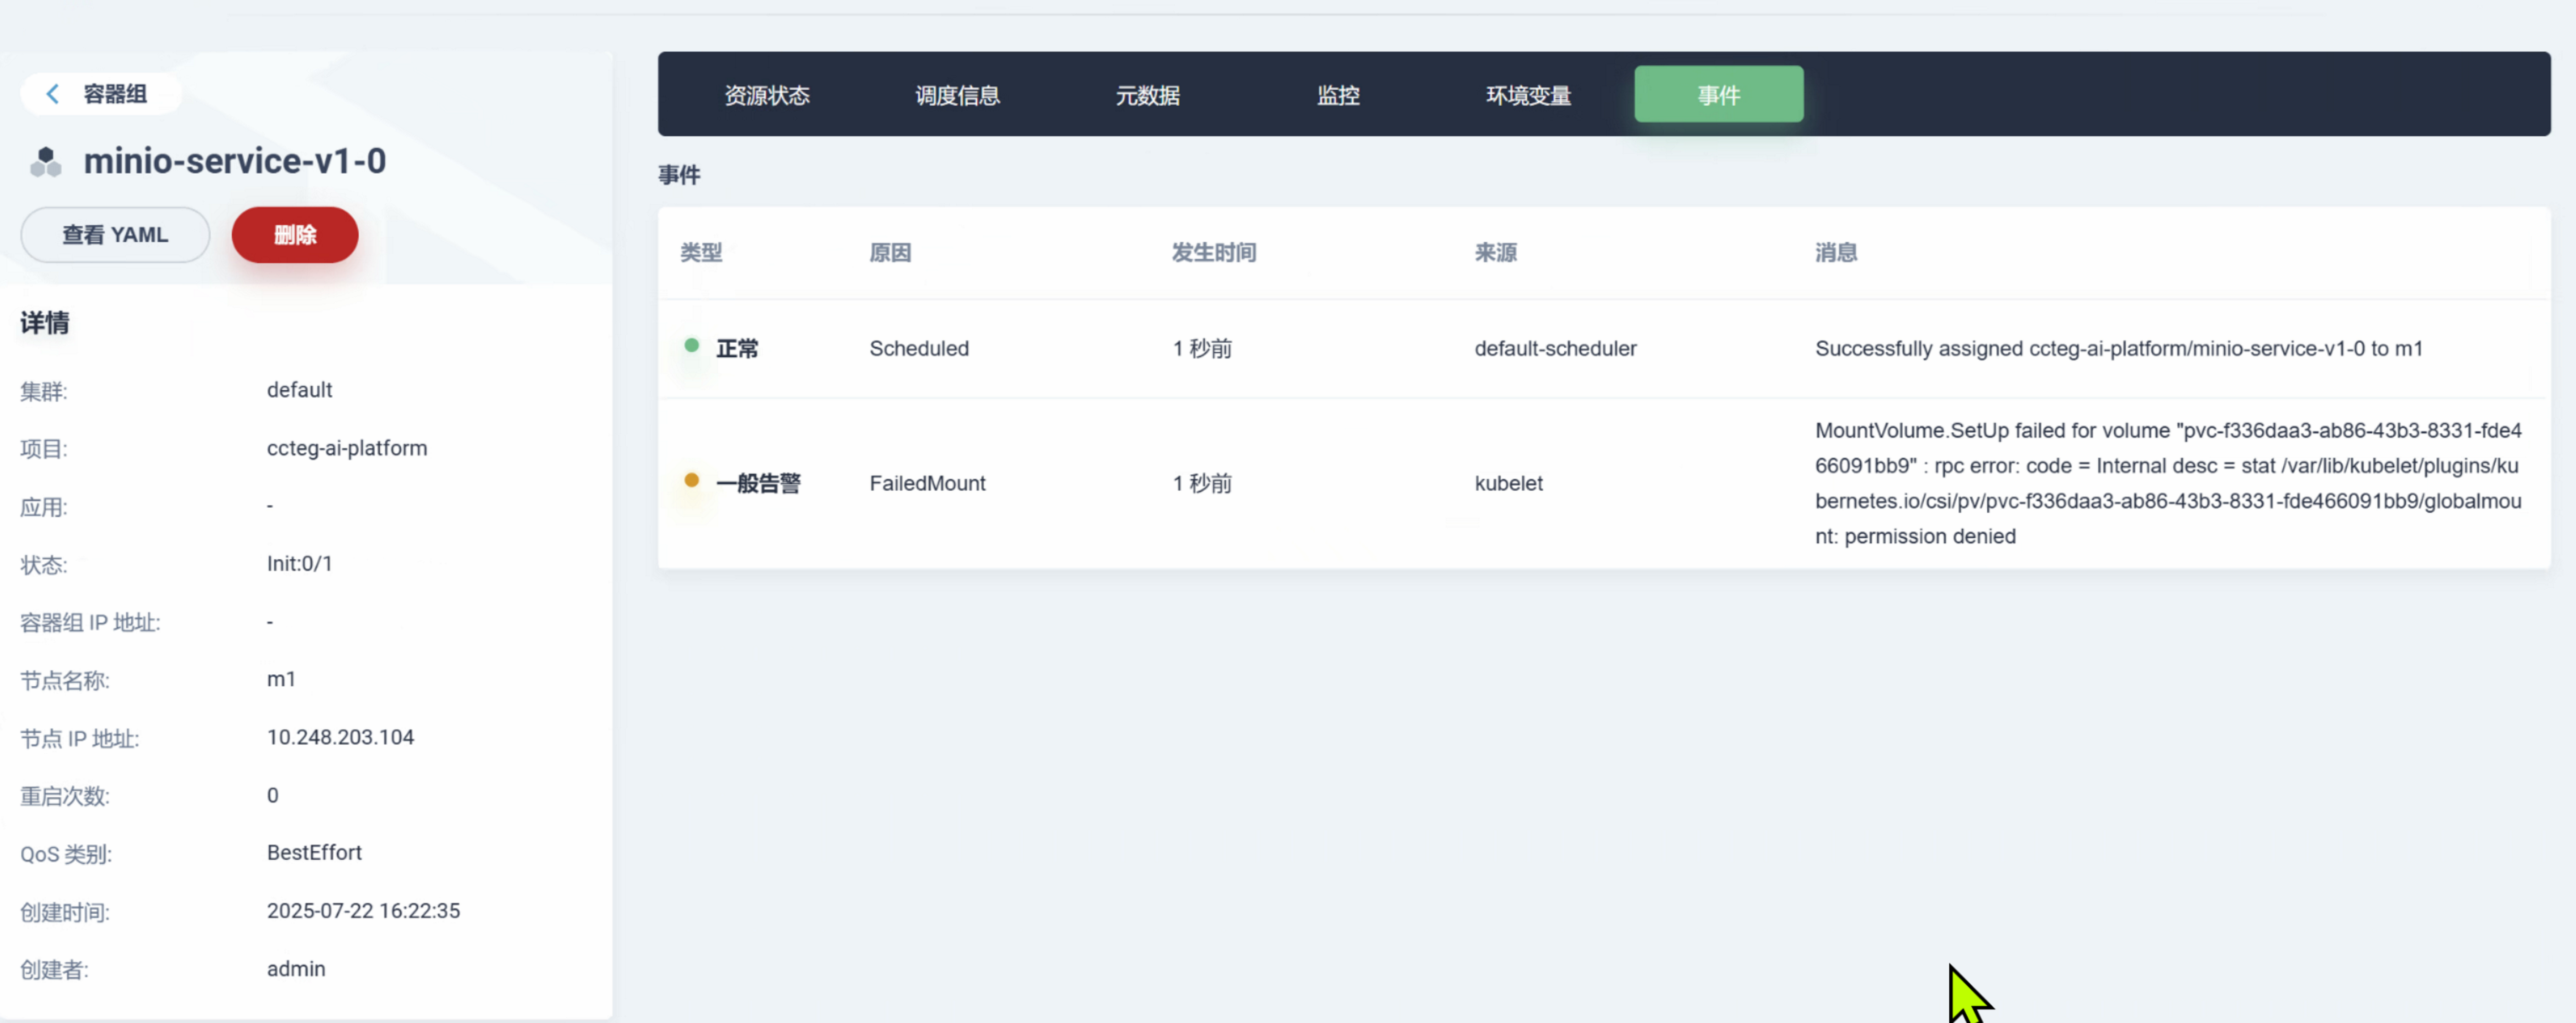Viewport: 2576px width, 1023px height.
Task: Click the 发生时间 column header
Action: tap(1214, 253)
